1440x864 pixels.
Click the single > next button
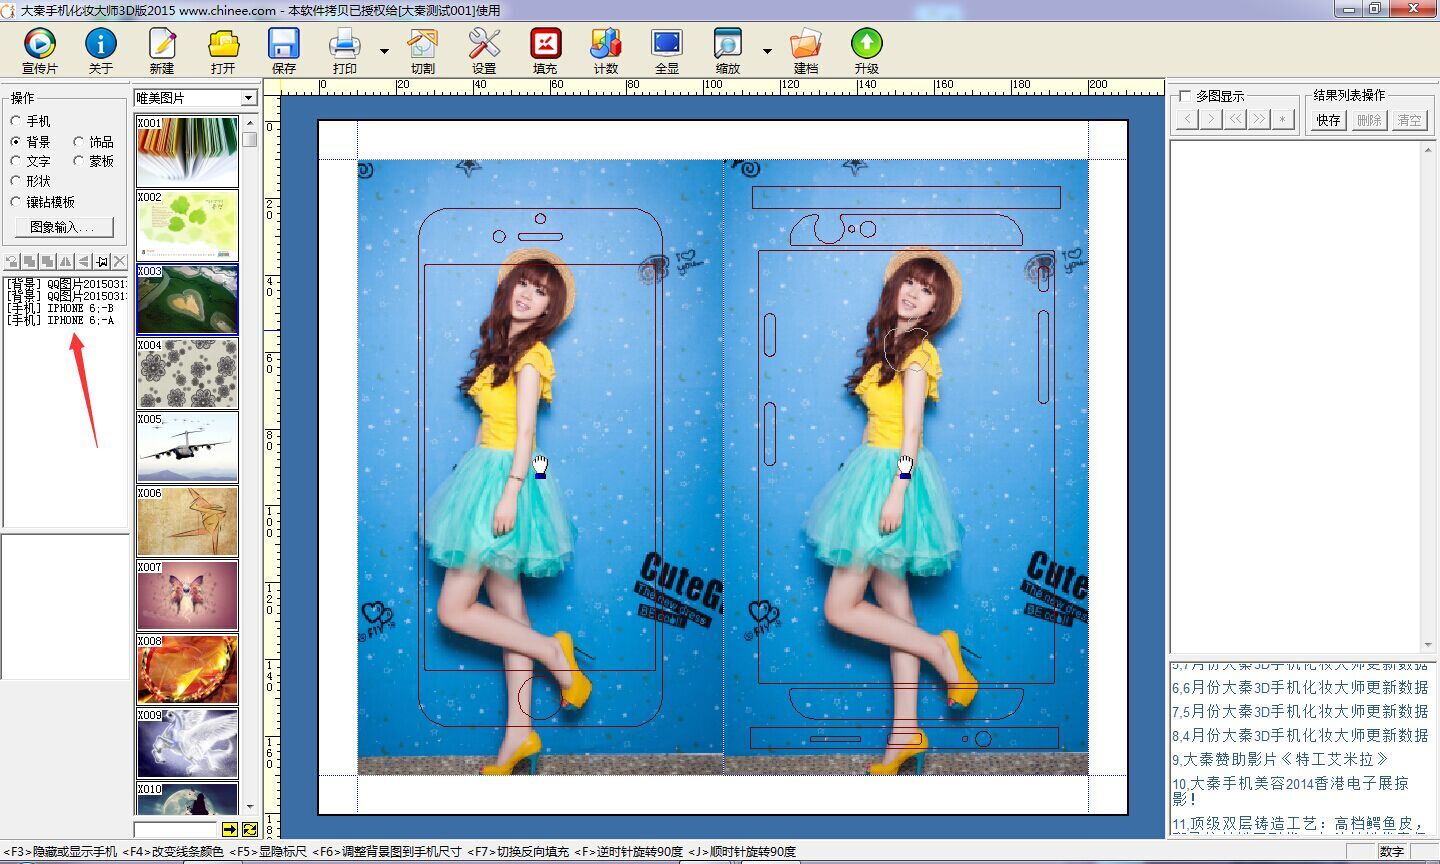pos(1211,119)
